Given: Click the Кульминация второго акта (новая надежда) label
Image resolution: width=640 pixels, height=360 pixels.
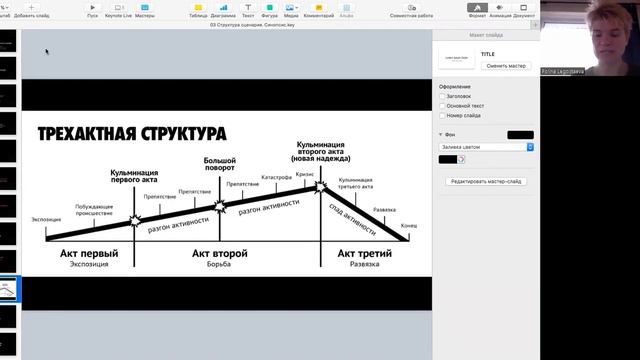Looking at the screenshot, I should [320, 151].
